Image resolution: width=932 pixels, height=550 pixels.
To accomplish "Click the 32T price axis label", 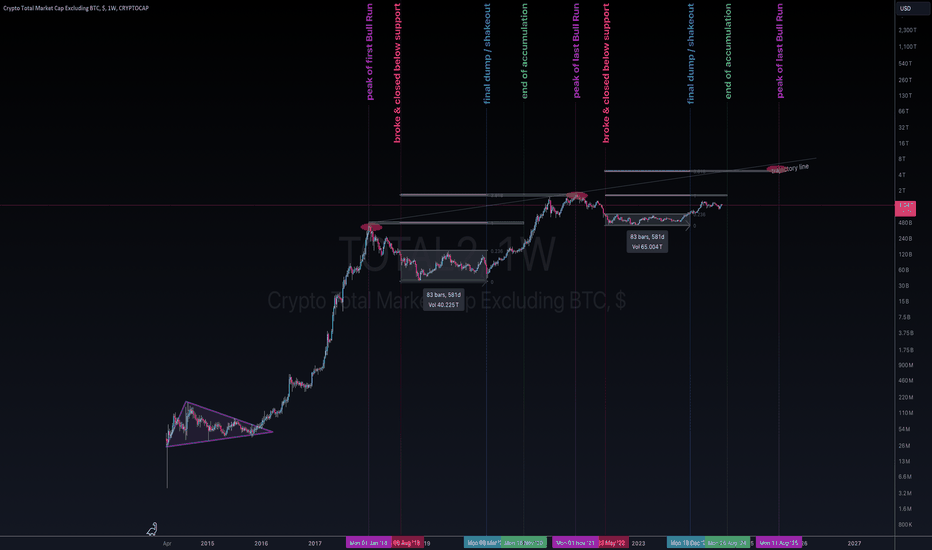I will [x=903, y=128].
